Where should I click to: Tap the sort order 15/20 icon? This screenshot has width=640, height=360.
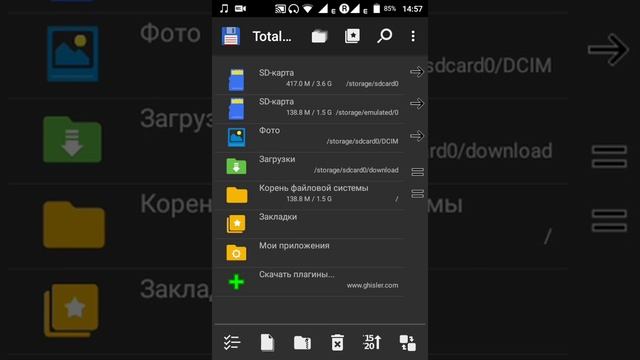[x=372, y=342]
